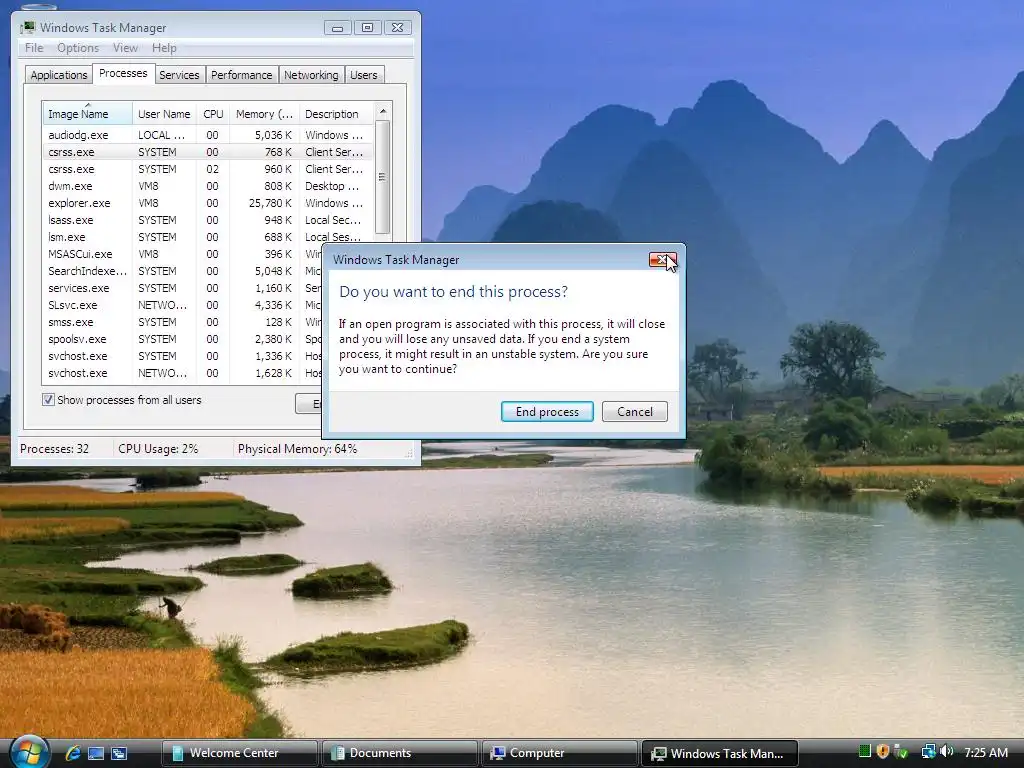Click the security shield tray icon

(882, 752)
